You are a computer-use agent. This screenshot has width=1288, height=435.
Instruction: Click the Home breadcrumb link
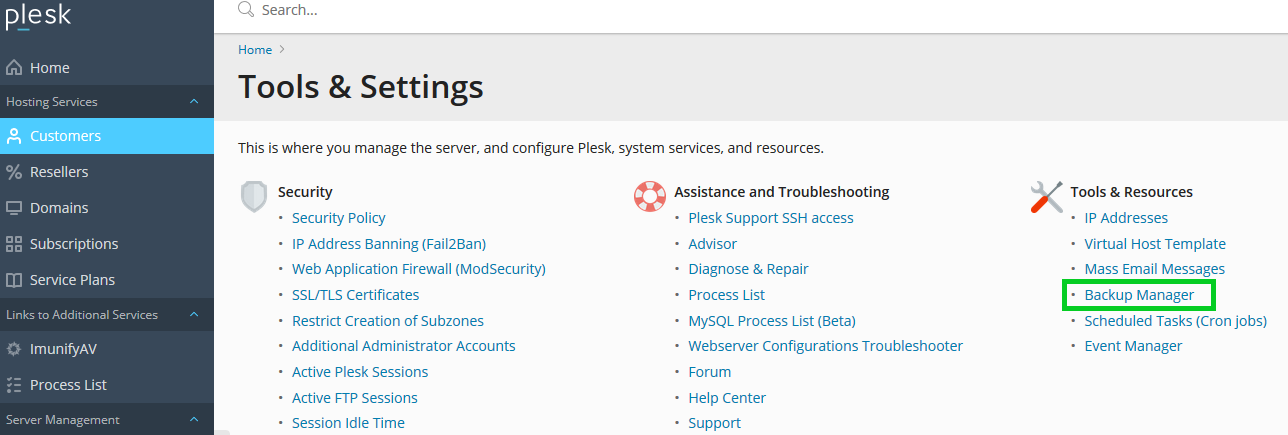point(255,49)
